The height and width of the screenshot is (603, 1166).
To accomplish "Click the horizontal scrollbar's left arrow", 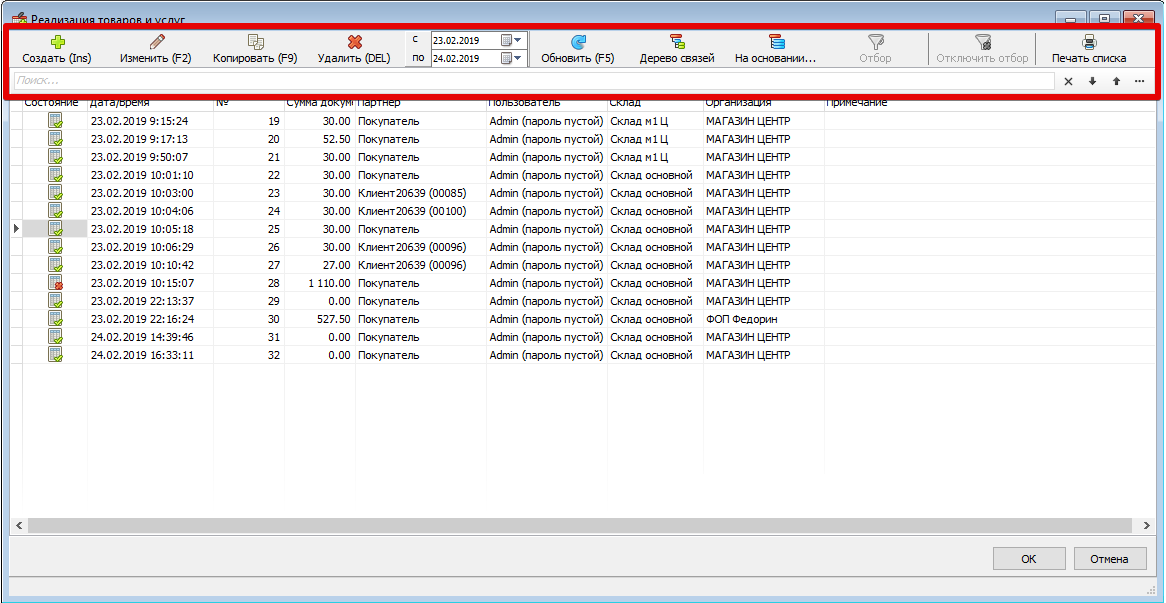I will (x=19, y=526).
